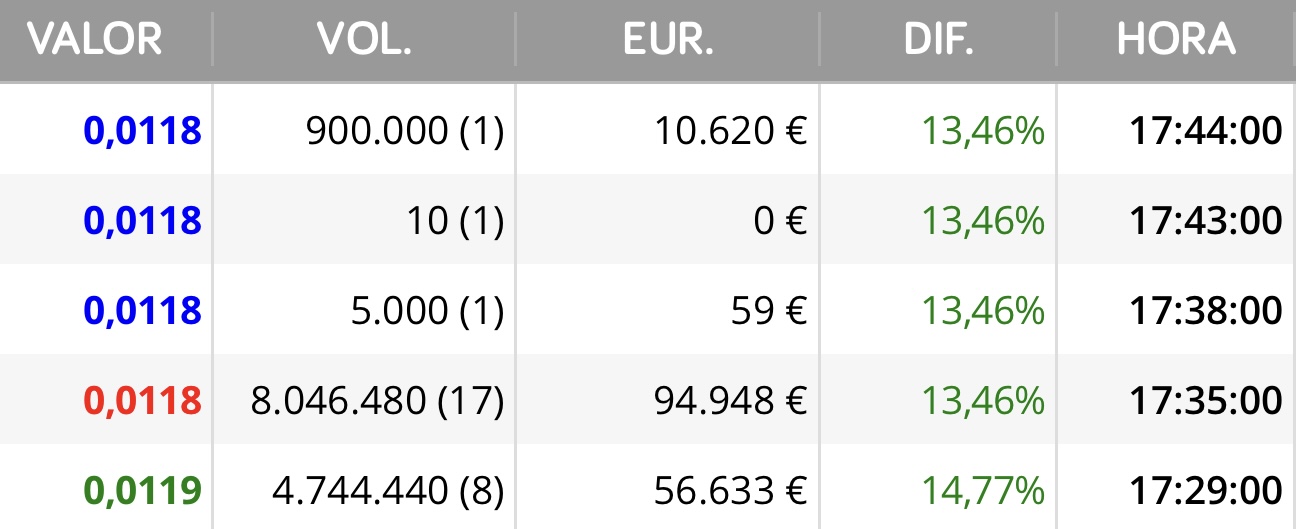Select the 4.744.440 (8) volume cell
This screenshot has width=1296, height=529.
click(388, 491)
